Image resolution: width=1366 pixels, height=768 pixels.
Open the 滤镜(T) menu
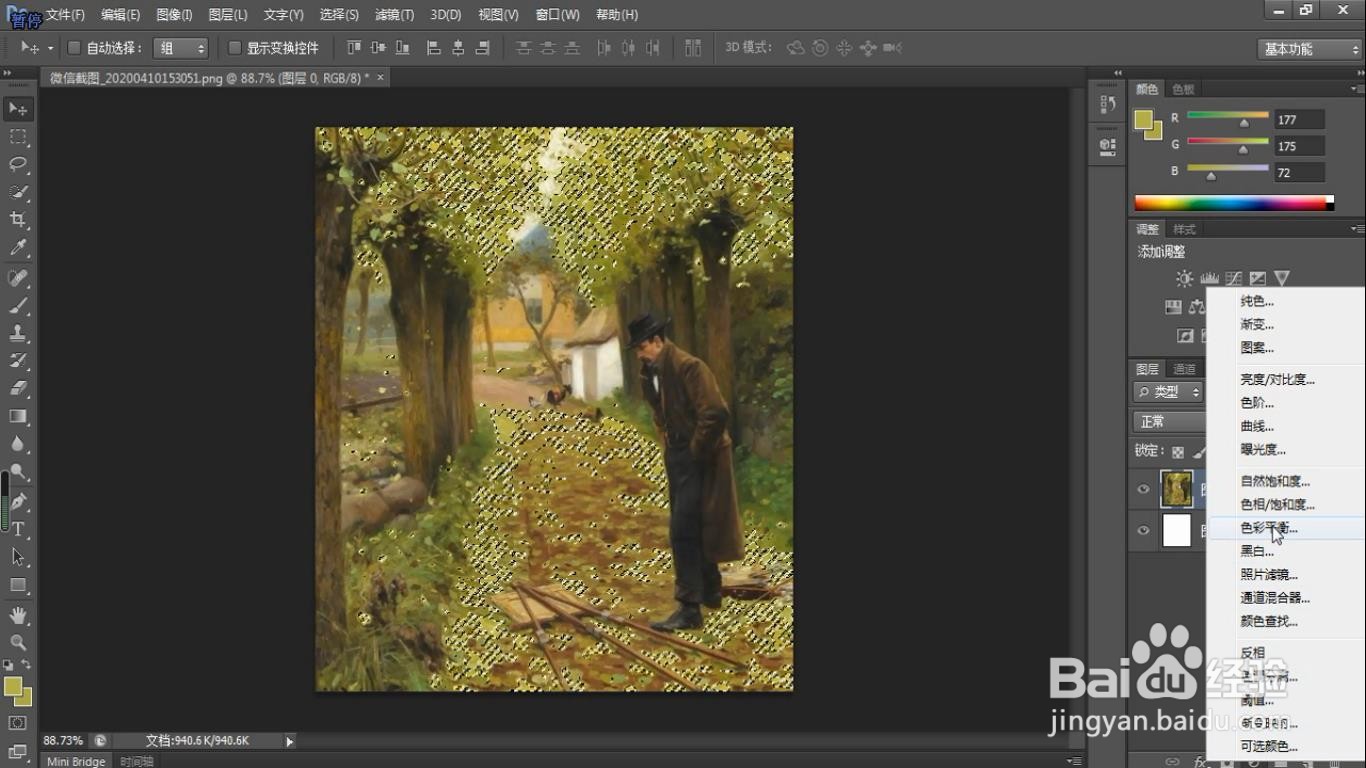pyautogui.click(x=394, y=15)
